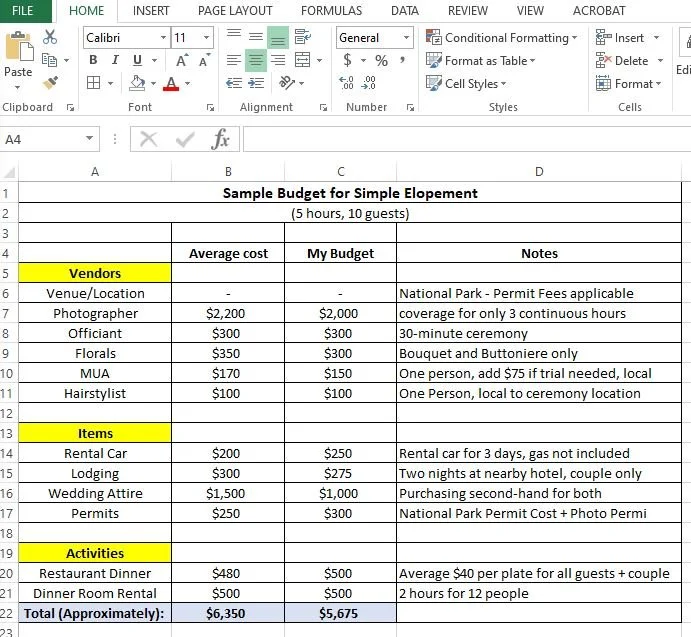Switch to the REVIEW tab

pyautogui.click(x=468, y=11)
